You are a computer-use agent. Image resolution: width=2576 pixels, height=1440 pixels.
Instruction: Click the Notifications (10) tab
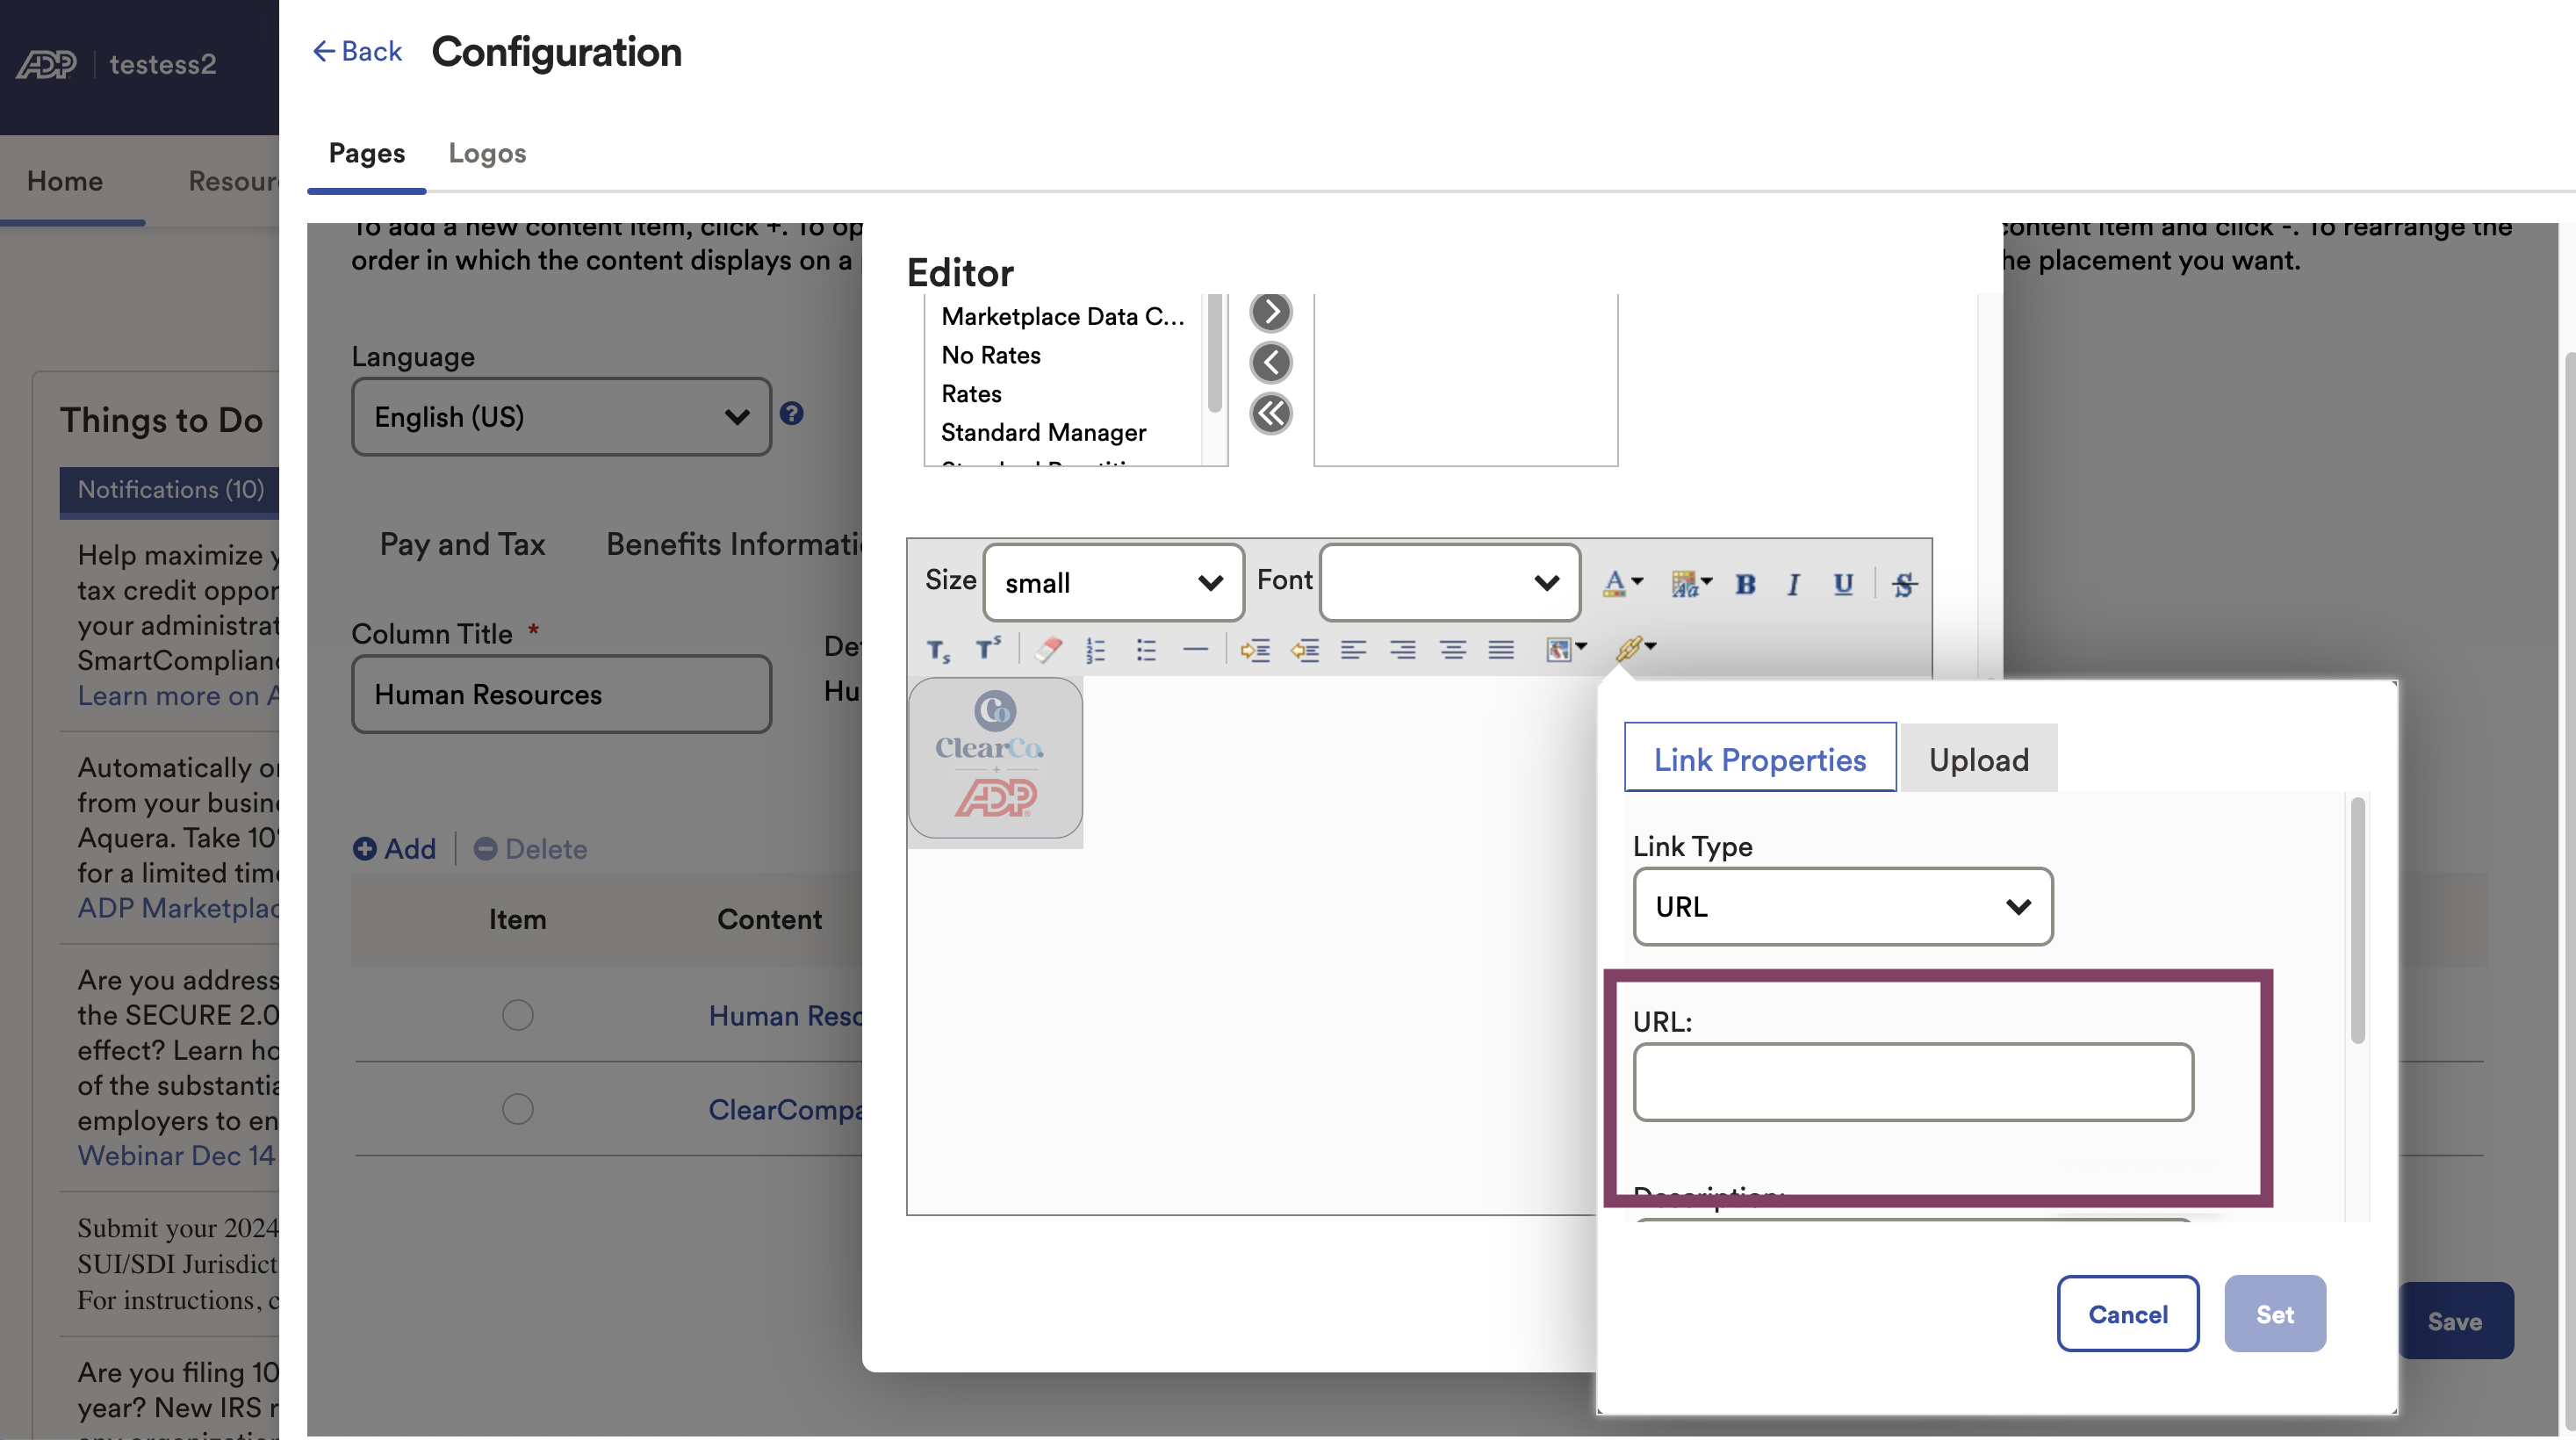point(170,490)
